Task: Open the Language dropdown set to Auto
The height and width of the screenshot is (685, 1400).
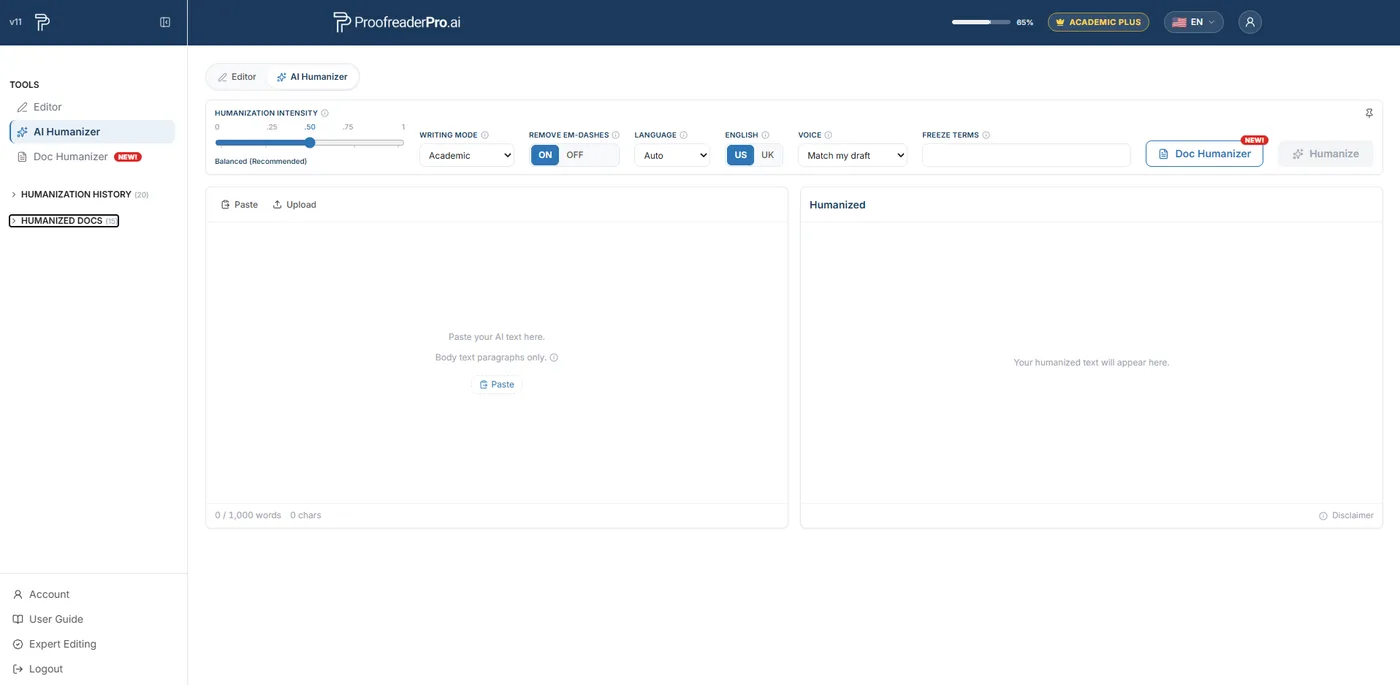Action: (672, 155)
